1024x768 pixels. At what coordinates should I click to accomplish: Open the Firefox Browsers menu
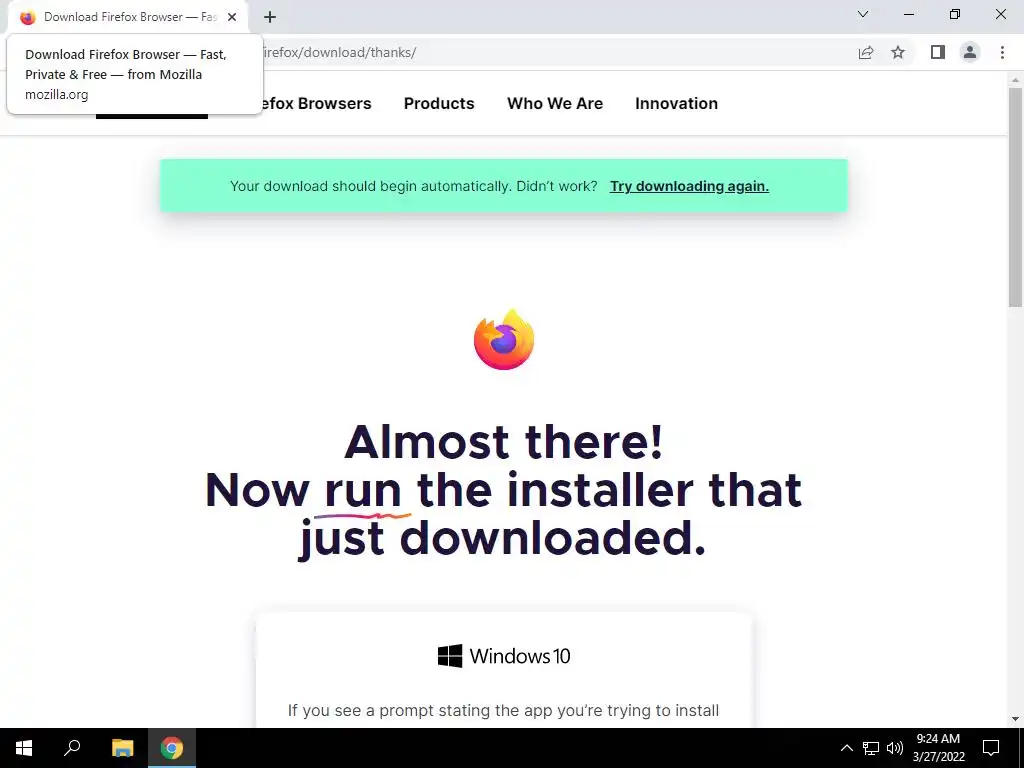[x=316, y=103]
